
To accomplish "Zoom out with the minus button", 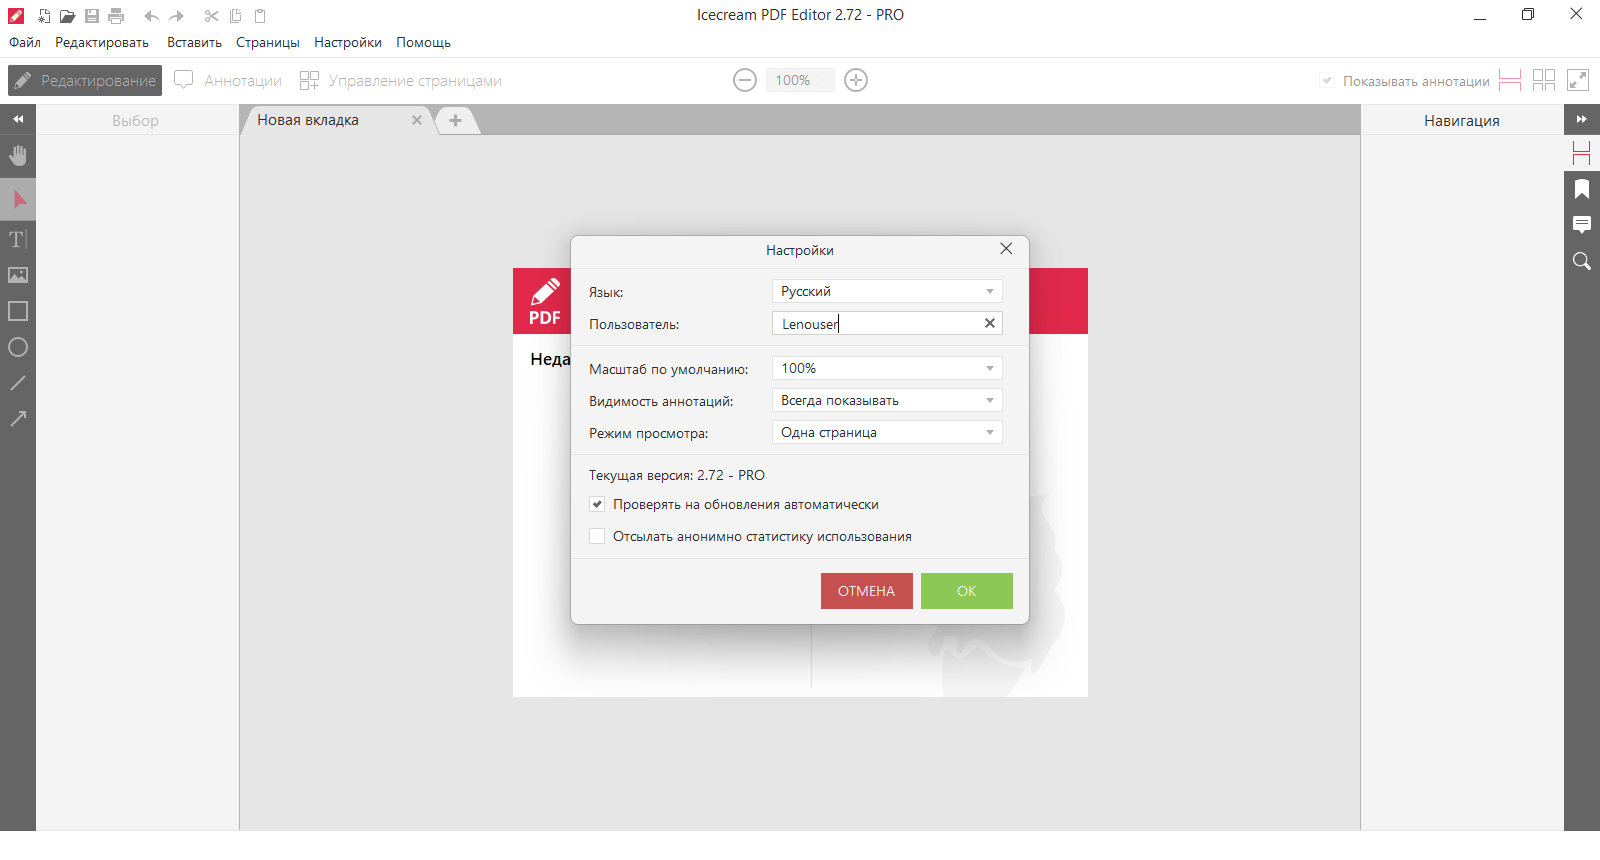I will 745,80.
